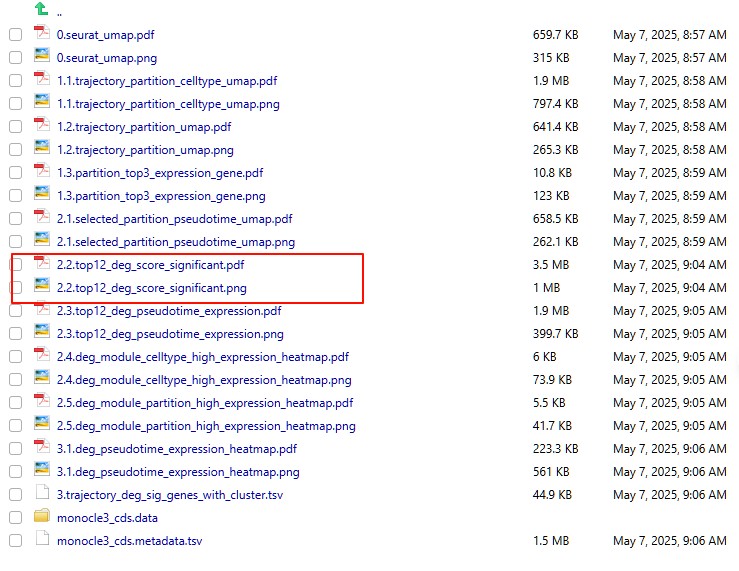The height and width of the screenshot is (571, 739).
Task: Click PDF icon of 2.1.selected_partition_pseudotime_umap.pdf
Action: (42, 217)
